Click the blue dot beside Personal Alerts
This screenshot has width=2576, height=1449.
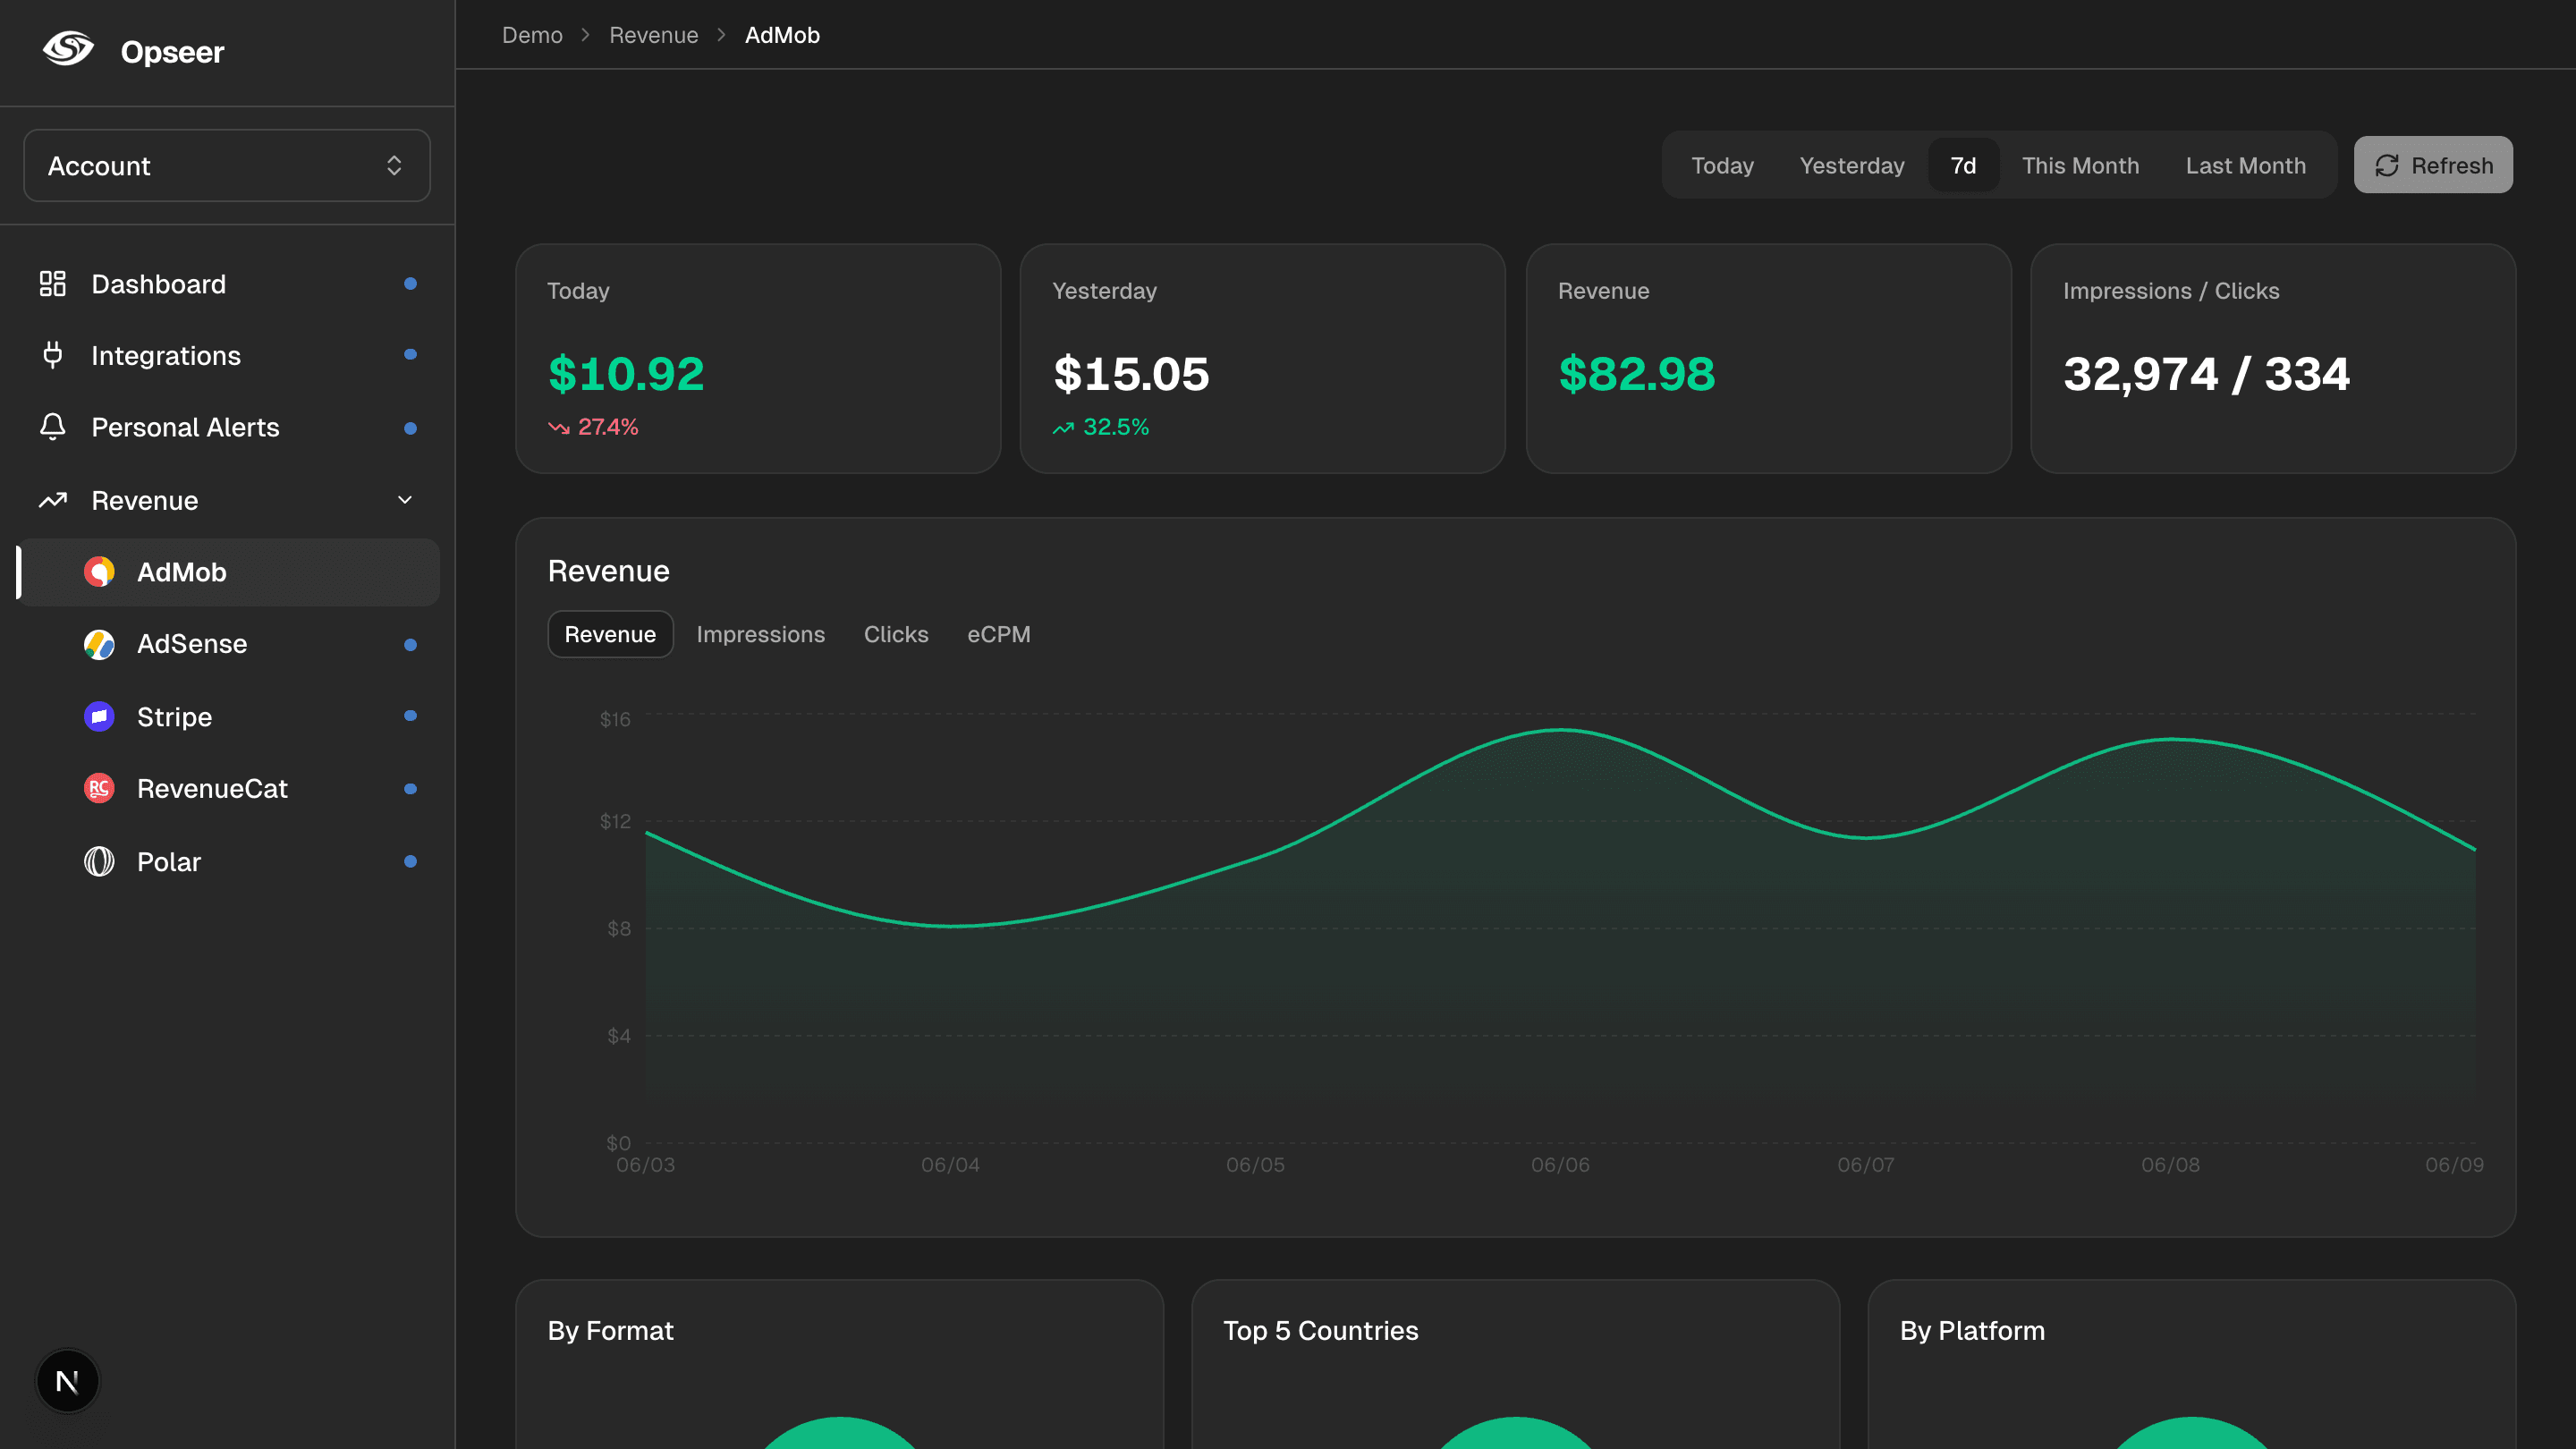tap(410, 428)
